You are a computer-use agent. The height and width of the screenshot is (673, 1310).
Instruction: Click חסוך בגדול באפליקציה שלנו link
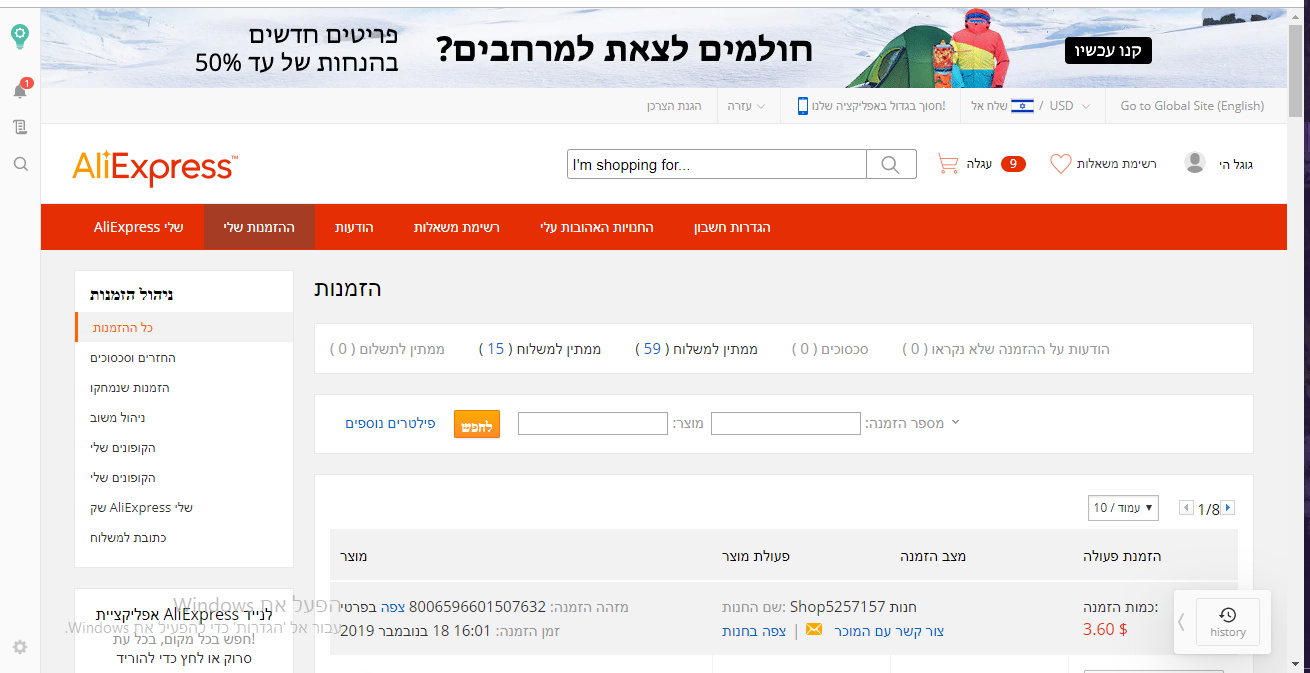880,106
